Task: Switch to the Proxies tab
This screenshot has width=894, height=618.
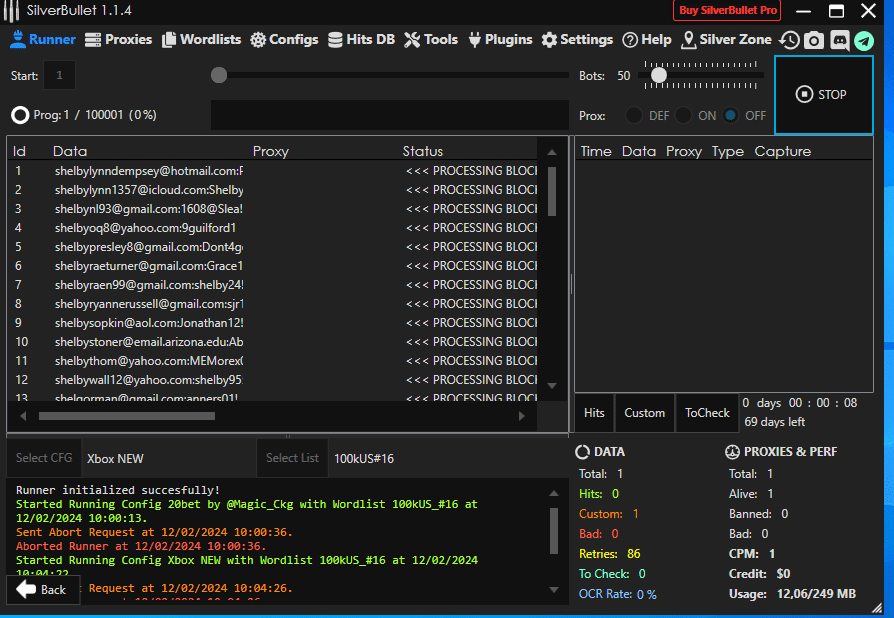Action: coord(118,40)
